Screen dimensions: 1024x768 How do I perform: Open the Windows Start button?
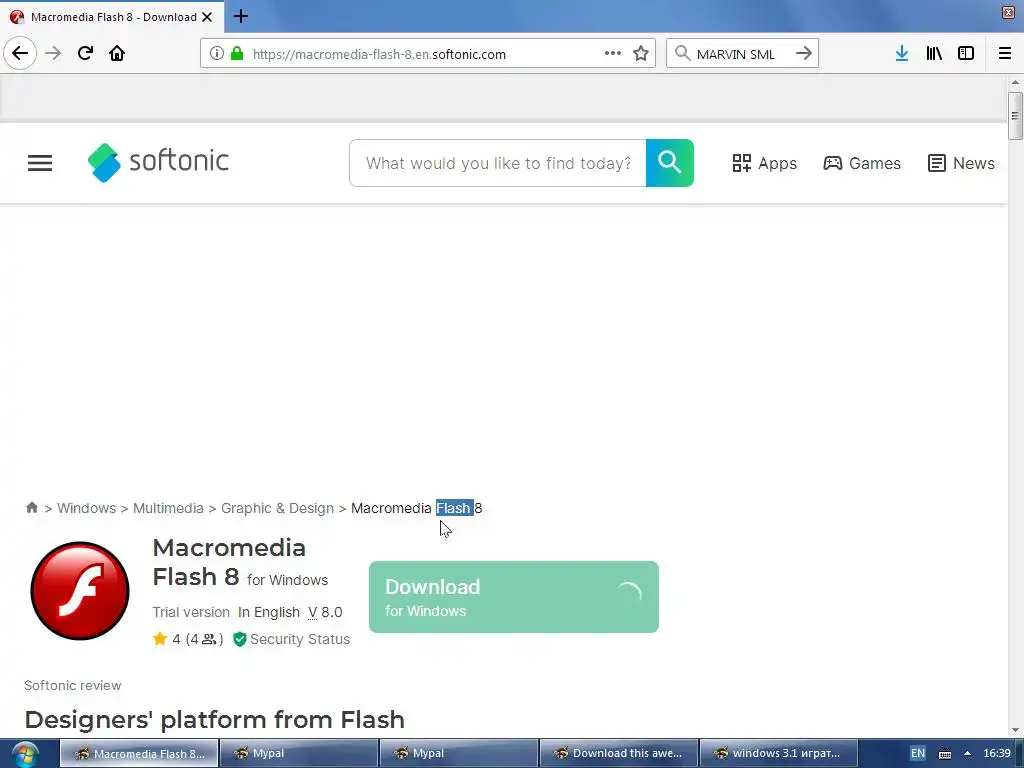tap(24, 754)
